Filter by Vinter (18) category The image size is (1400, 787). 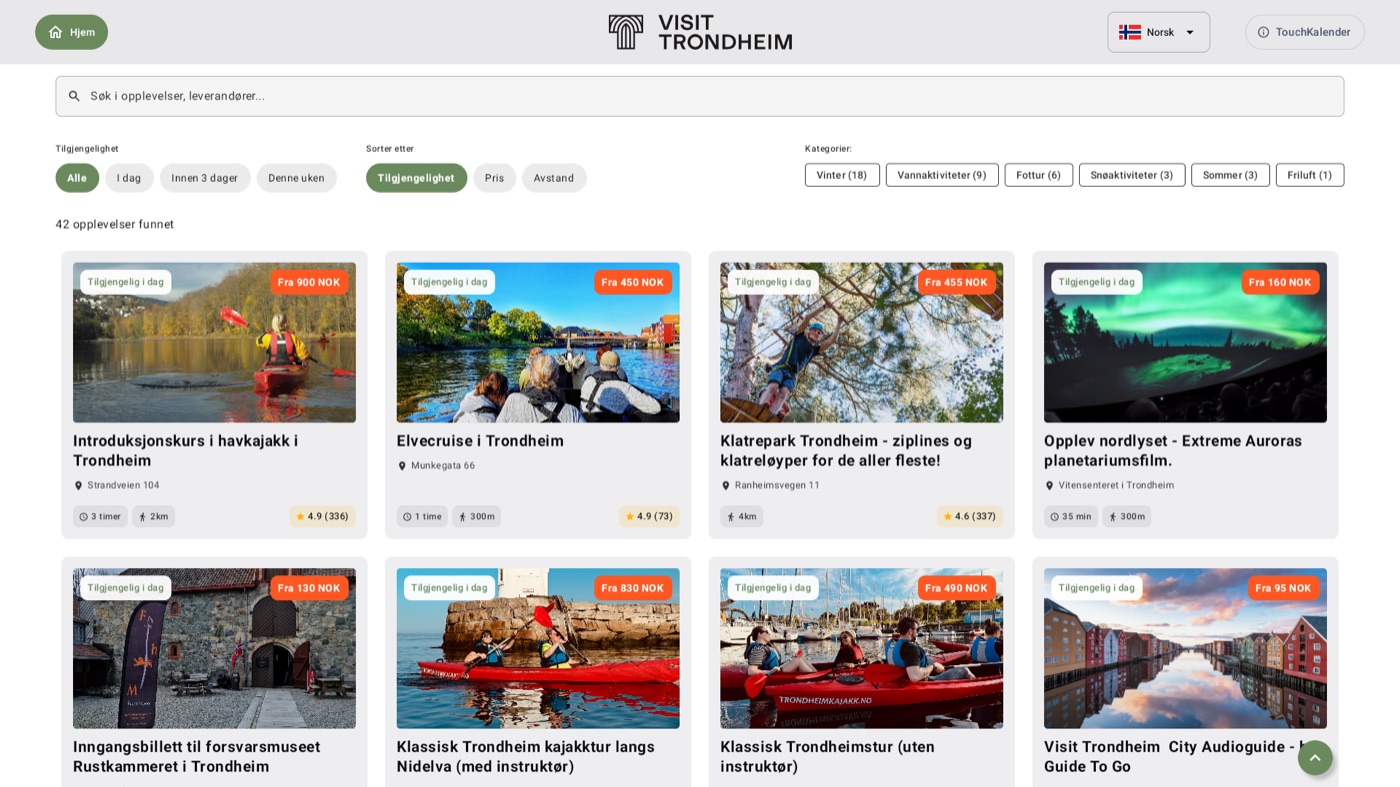(x=842, y=175)
